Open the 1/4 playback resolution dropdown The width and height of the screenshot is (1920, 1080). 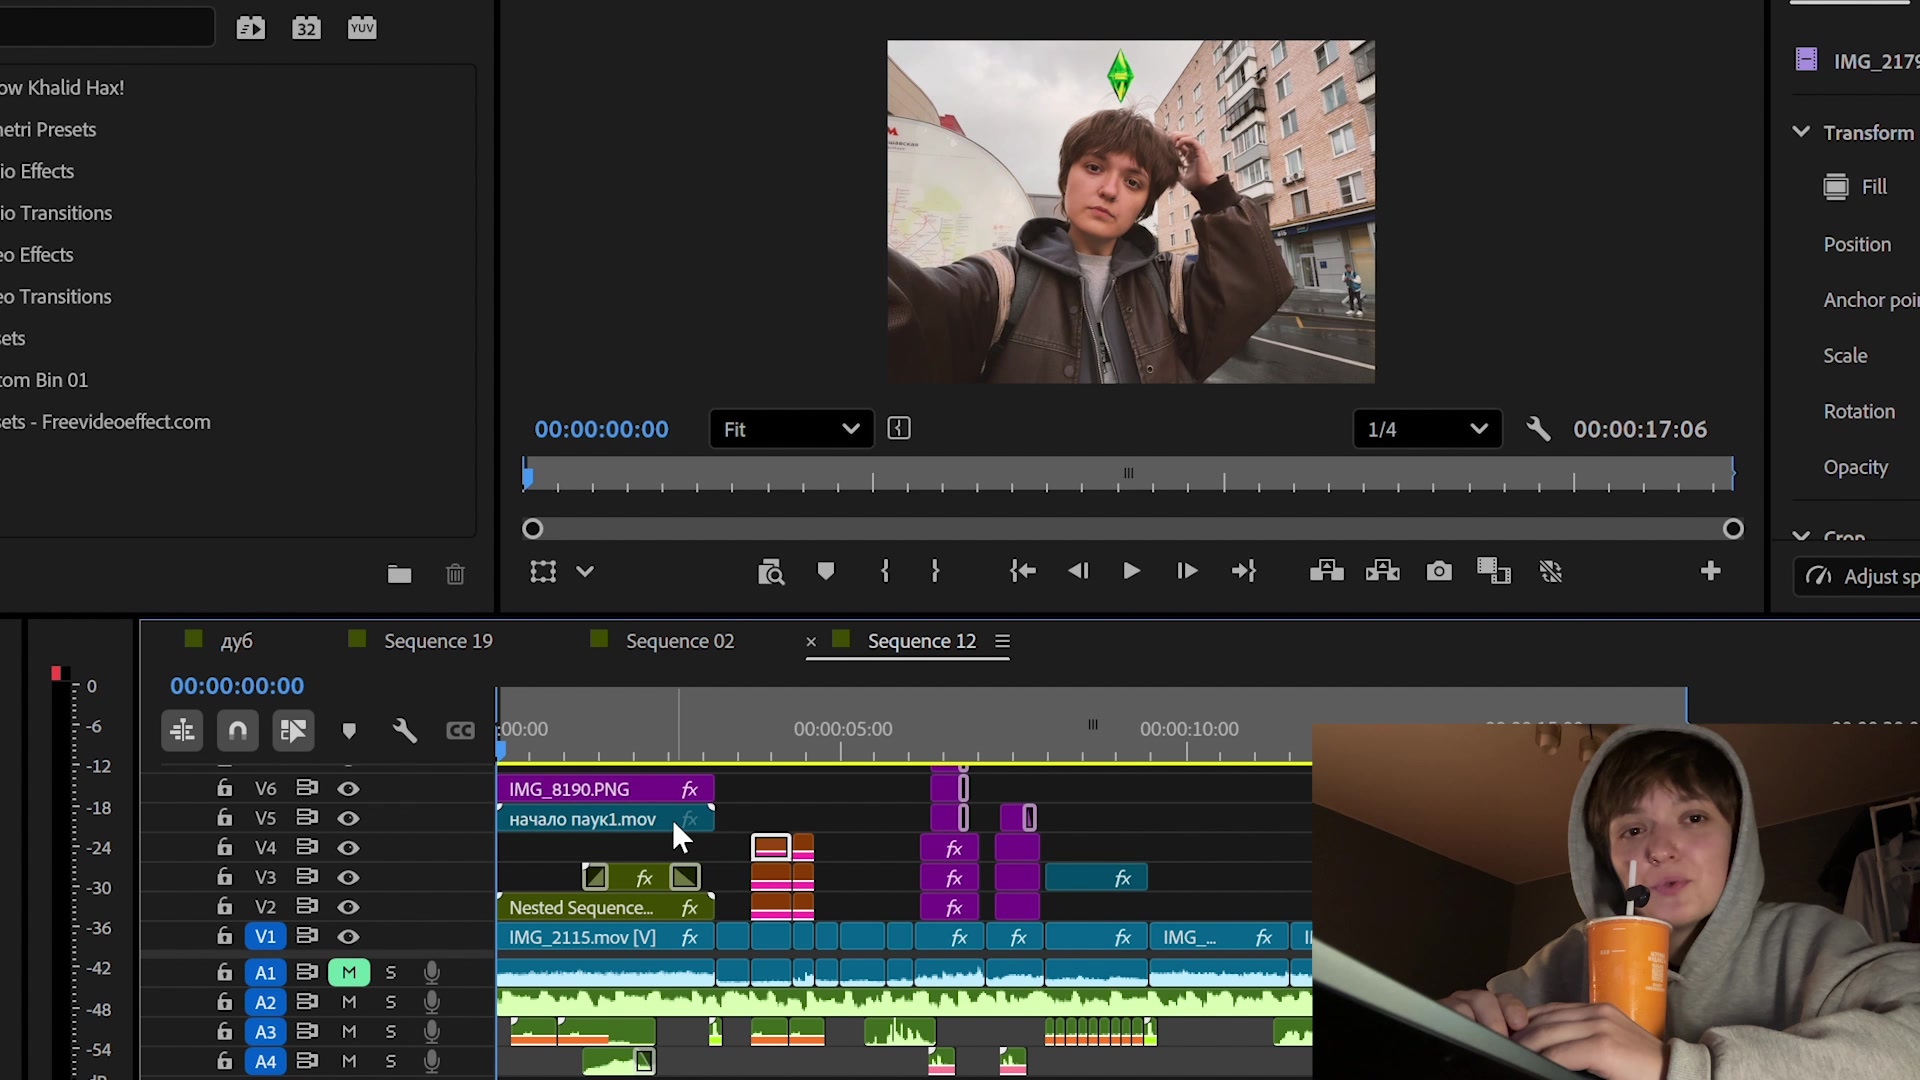coord(1427,429)
